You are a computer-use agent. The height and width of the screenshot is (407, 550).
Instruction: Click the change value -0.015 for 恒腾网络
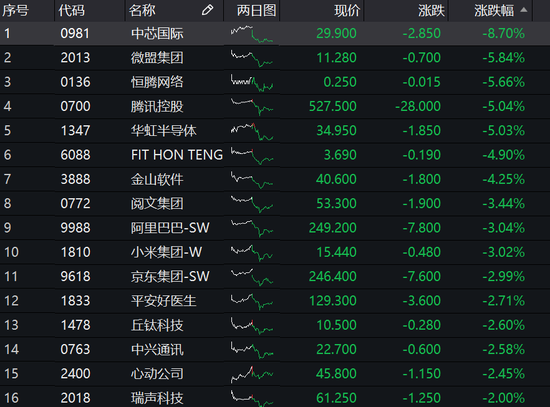point(422,82)
